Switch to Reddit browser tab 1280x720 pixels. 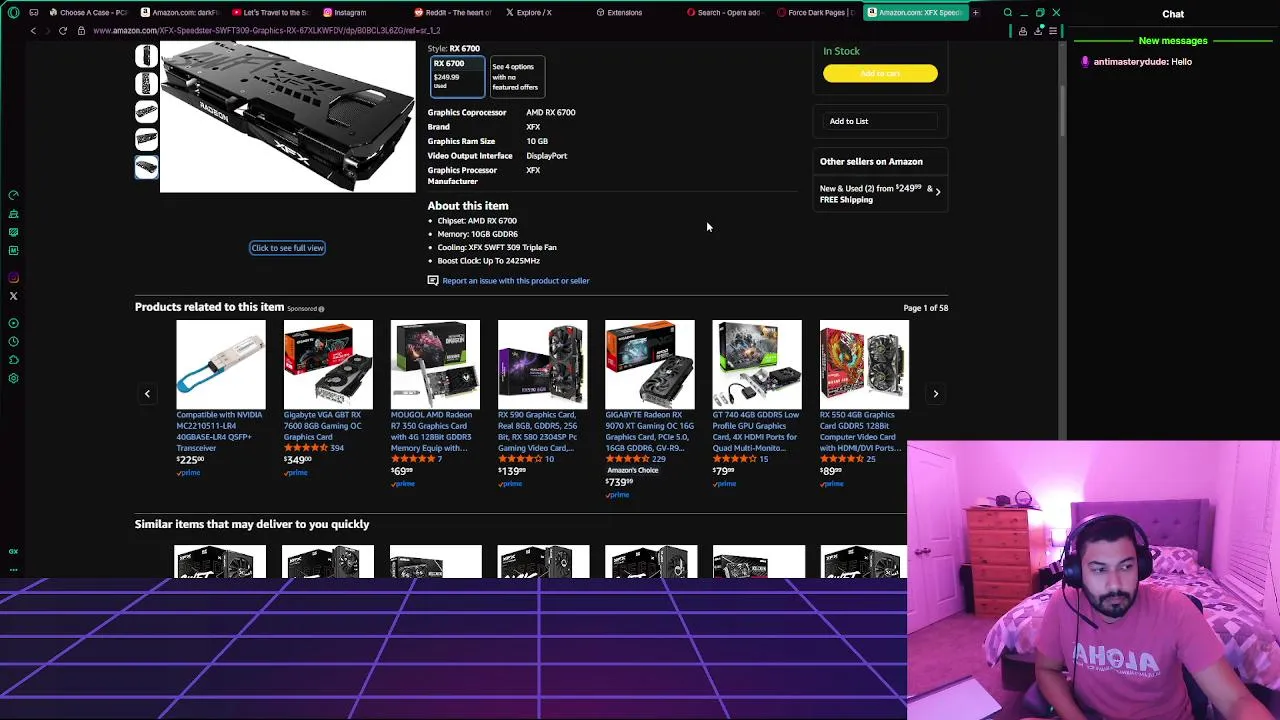(453, 12)
